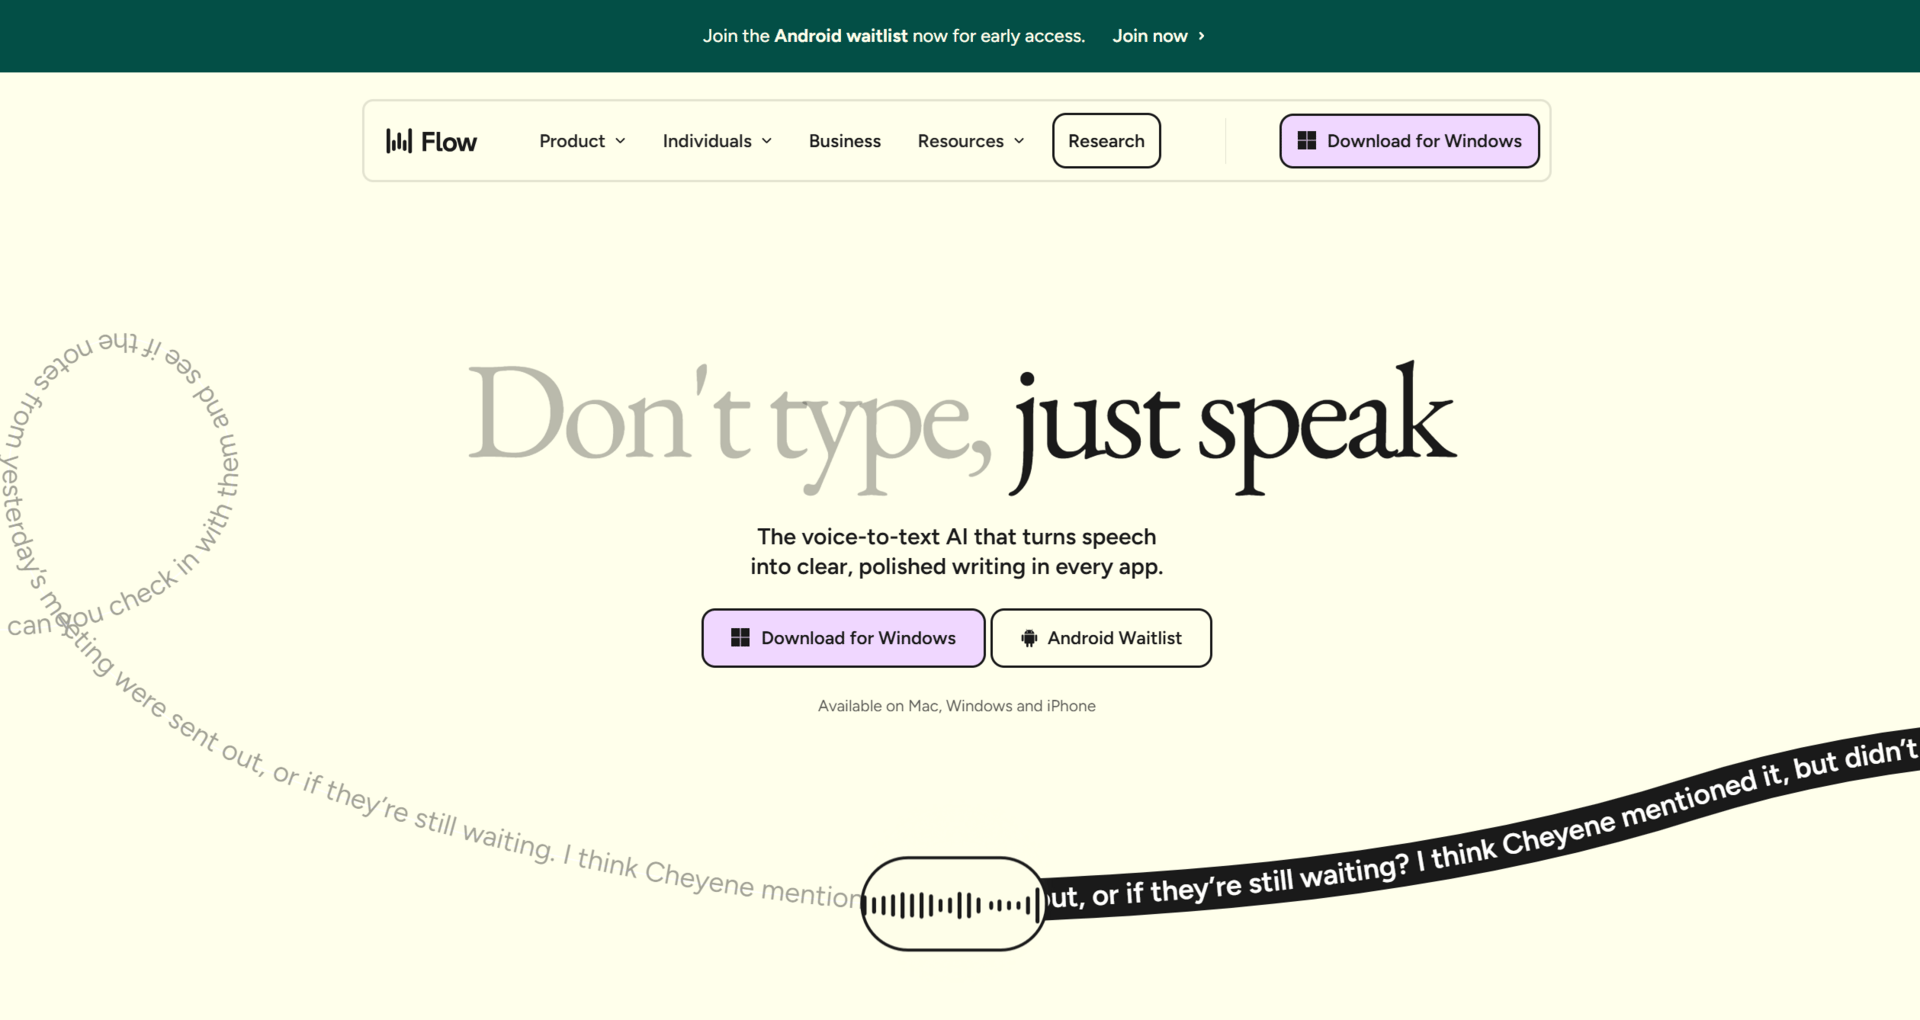The image size is (1920, 1020).
Task: Click the voice waveform pill
Action: [953, 904]
